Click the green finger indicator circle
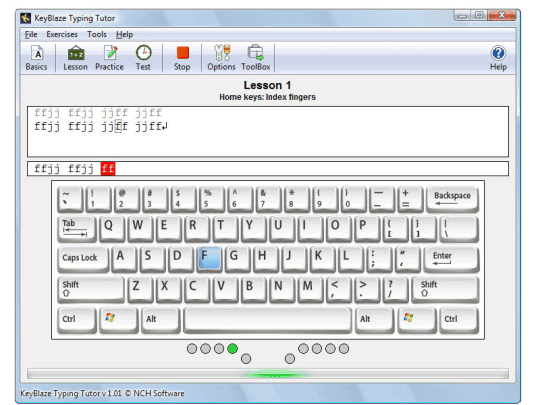540x405 pixels. point(232,349)
